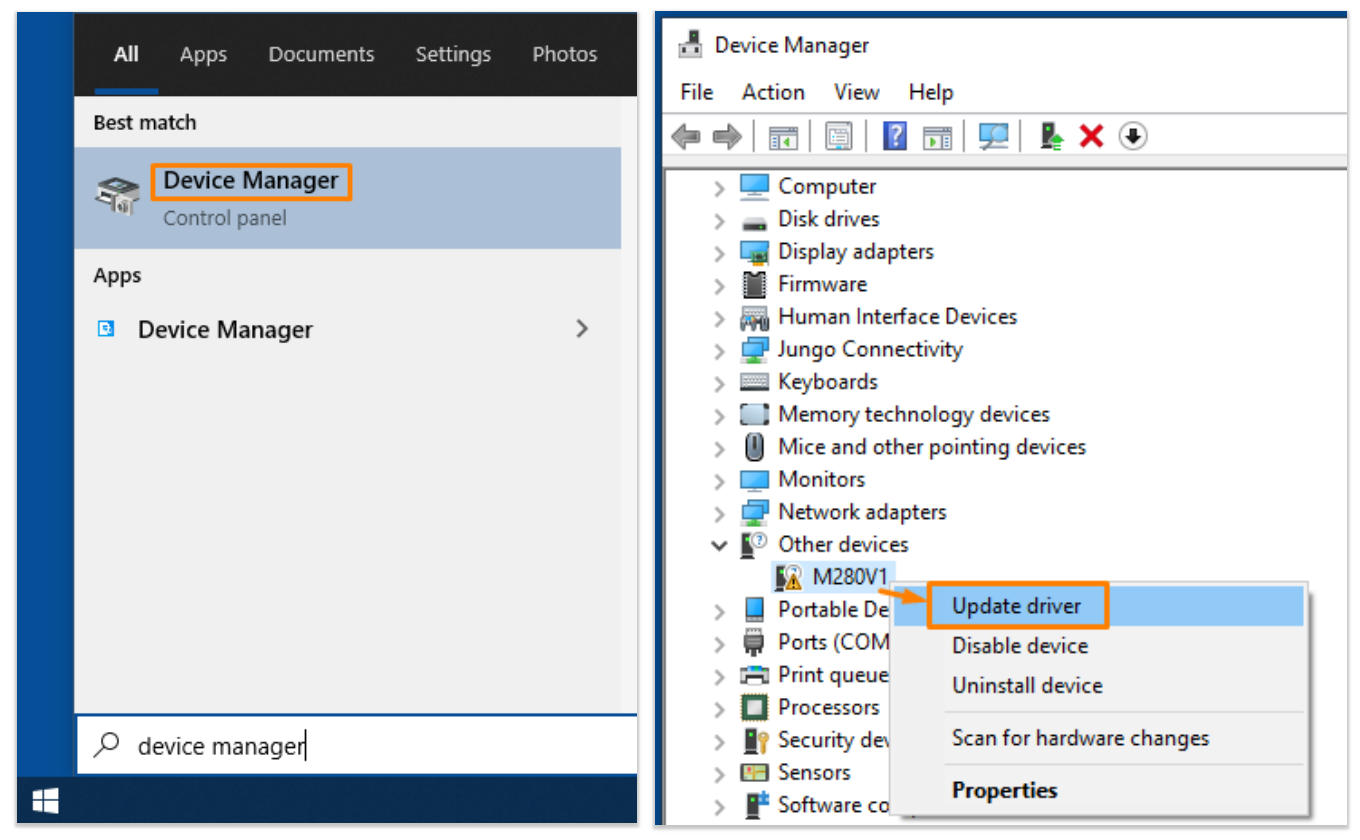The width and height of the screenshot is (1360, 840).
Task: Click the Properties toolbar icon
Action: (x=838, y=136)
